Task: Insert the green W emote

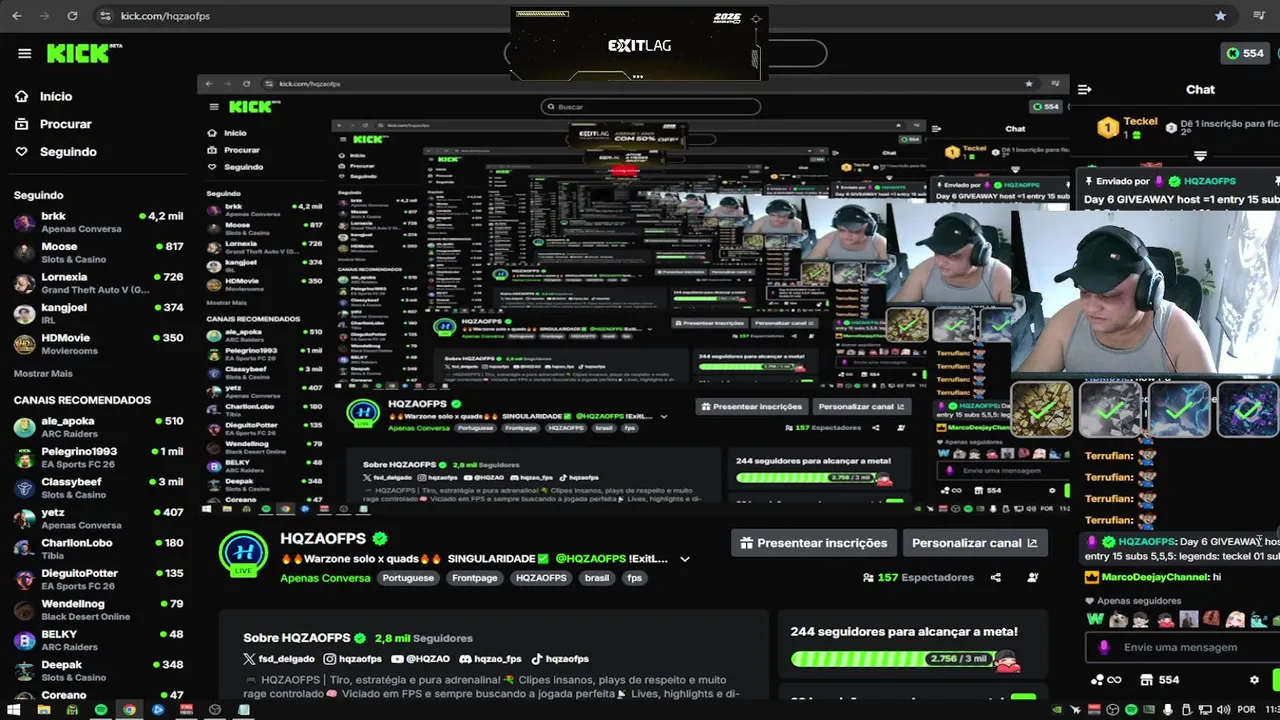Action: point(1095,619)
